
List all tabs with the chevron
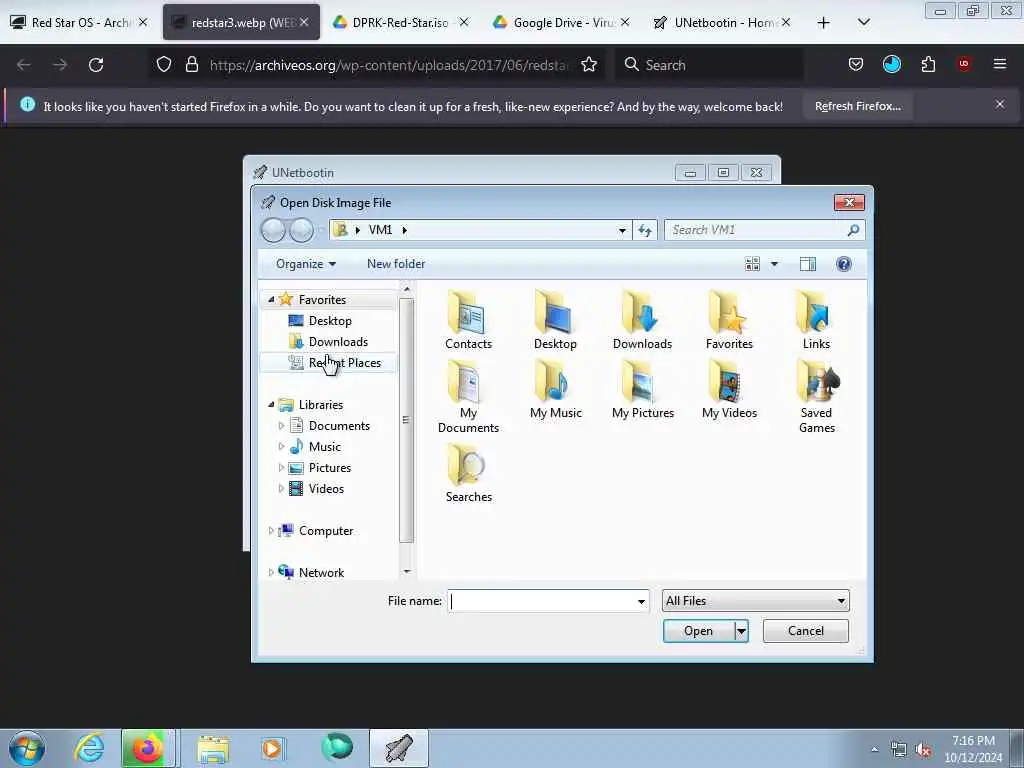point(863,22)
